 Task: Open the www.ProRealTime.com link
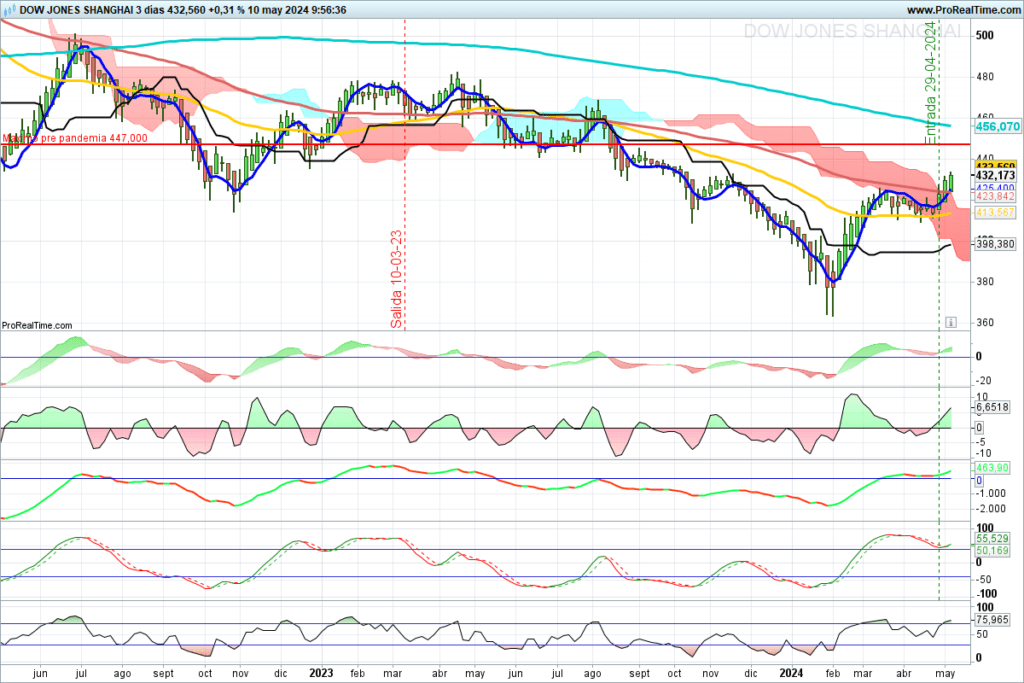(963, 10)
